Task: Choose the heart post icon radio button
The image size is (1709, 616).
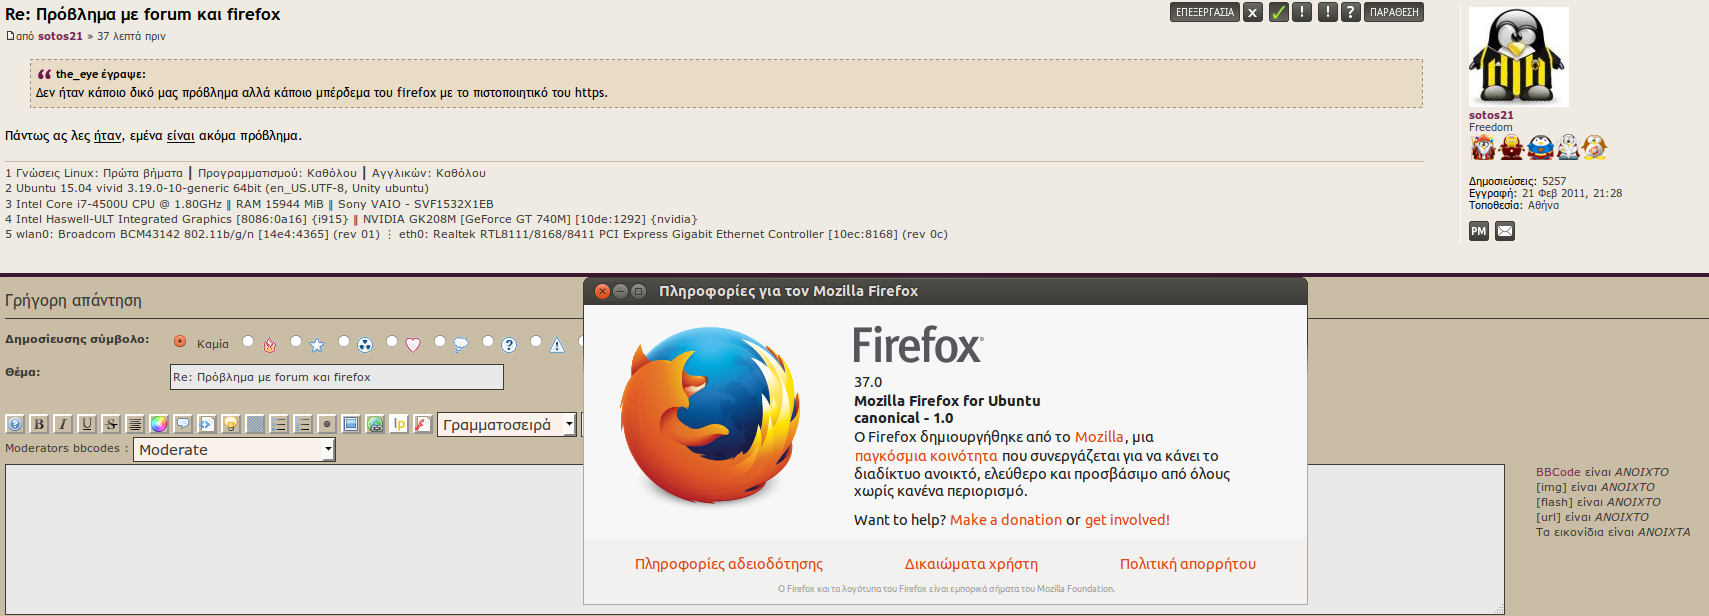Action: point(392,342)
